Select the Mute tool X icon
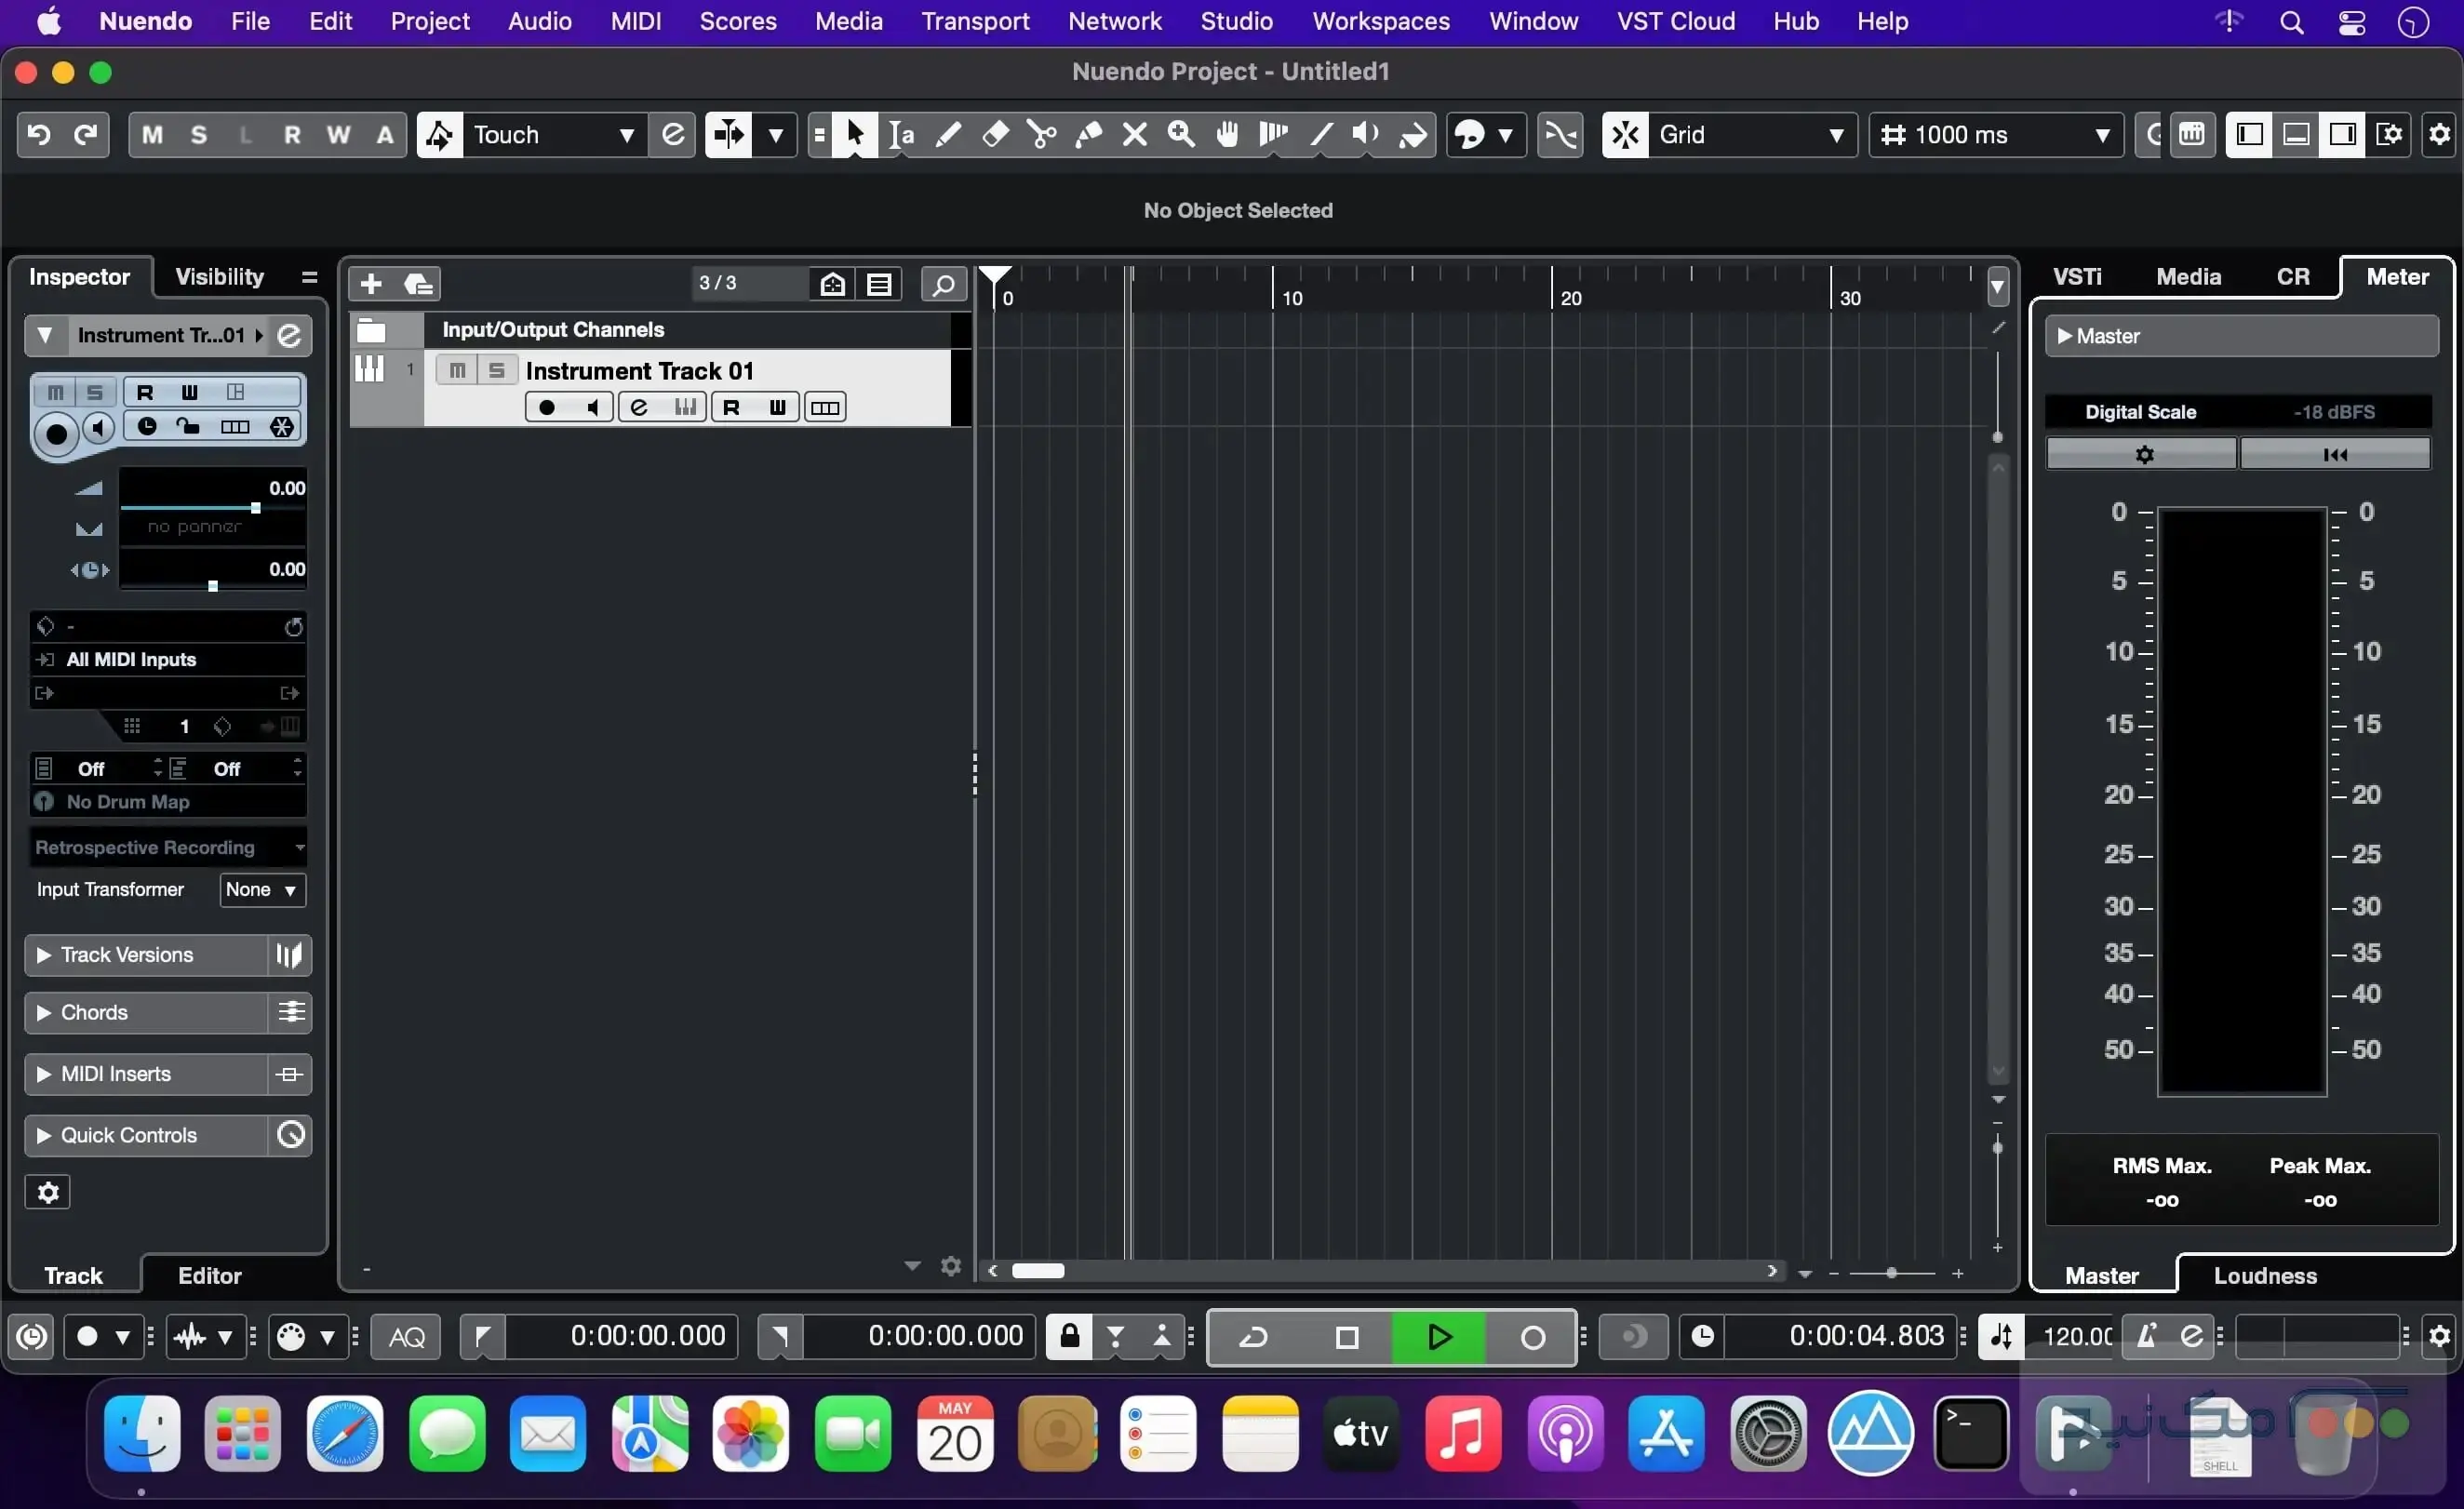The image size is (2464, 1509). [1134, 134]
